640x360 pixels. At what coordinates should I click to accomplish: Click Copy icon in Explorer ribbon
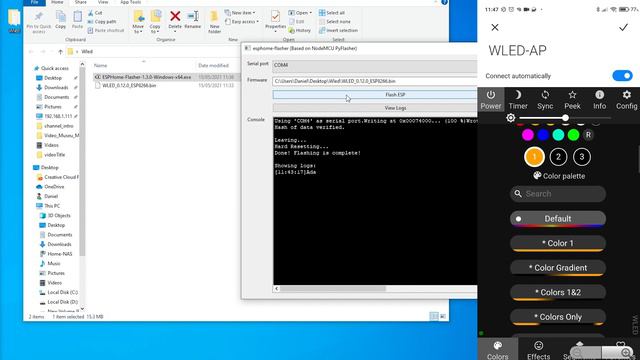point(60,20)
